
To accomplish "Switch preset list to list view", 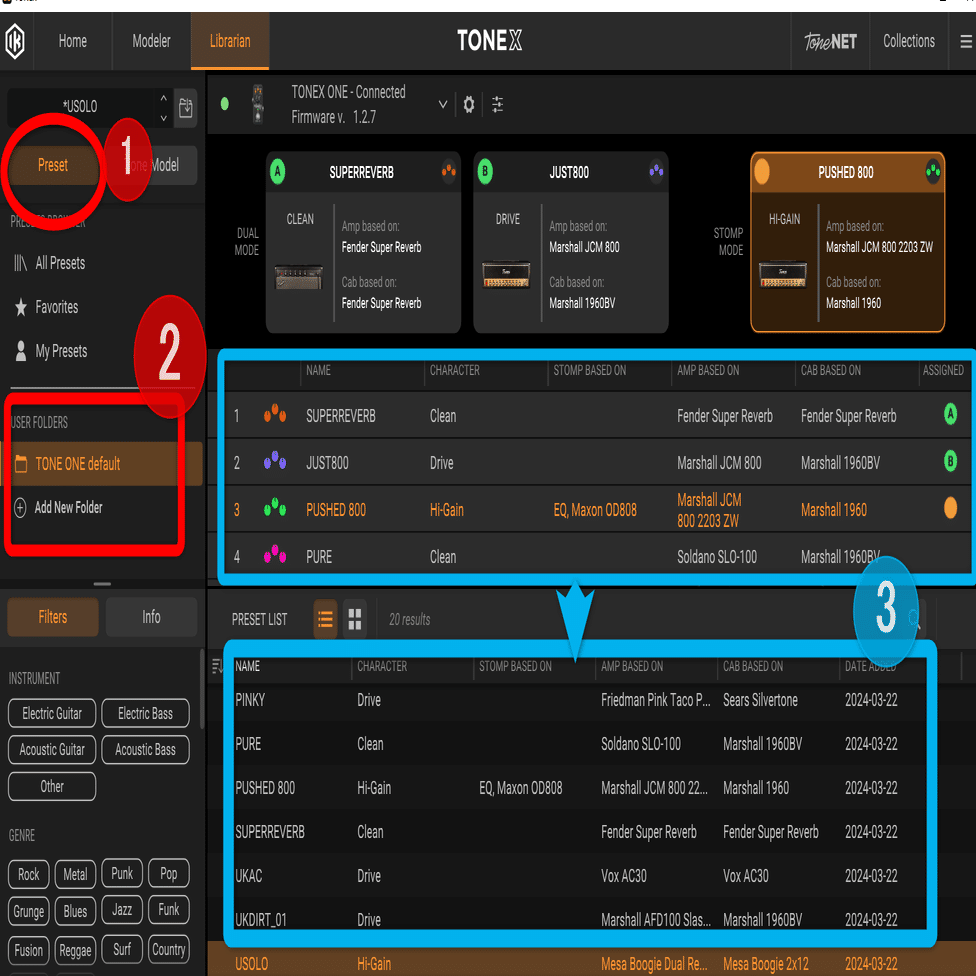I will [325, 619].
